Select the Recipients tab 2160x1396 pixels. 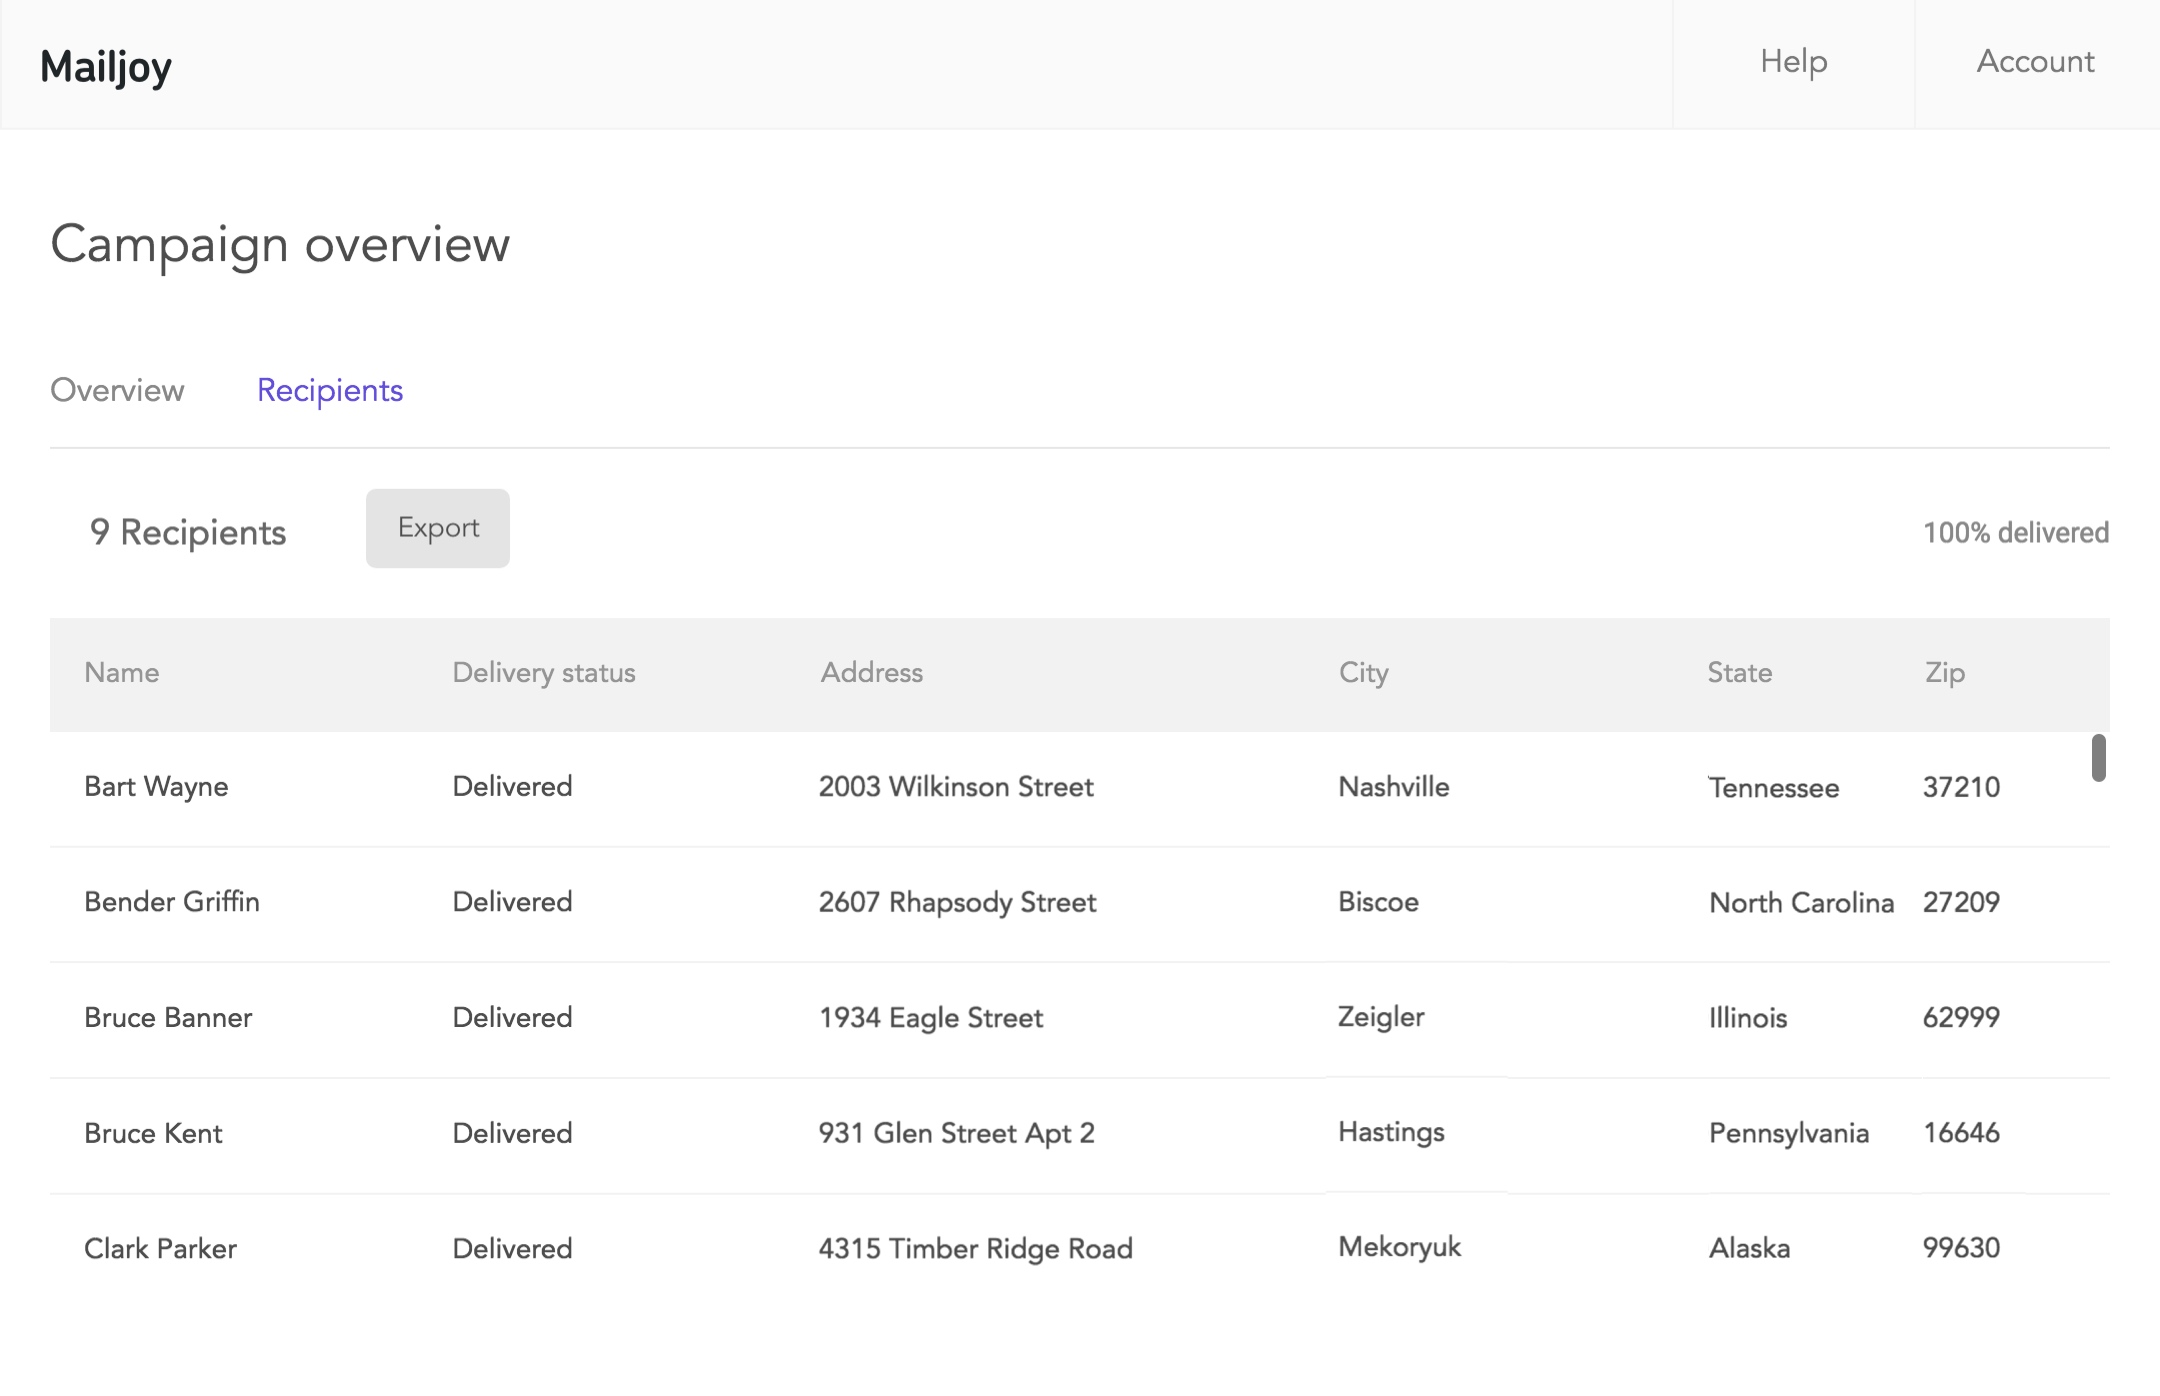click(x=330, y=390)
